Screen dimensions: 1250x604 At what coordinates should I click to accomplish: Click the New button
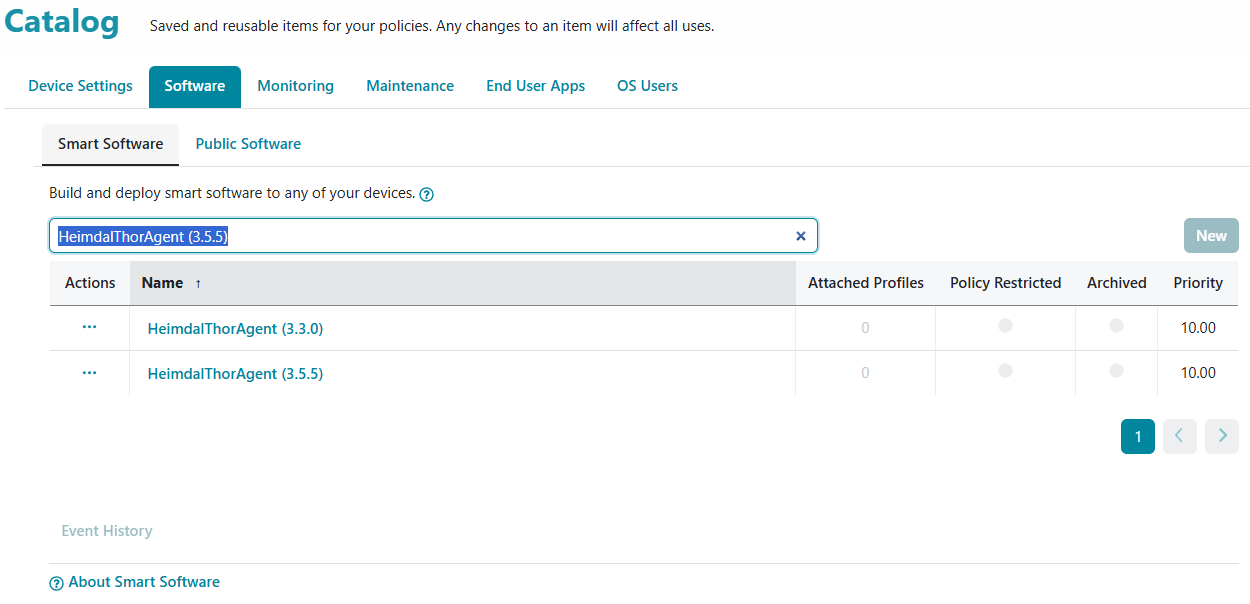(1211, 236)
